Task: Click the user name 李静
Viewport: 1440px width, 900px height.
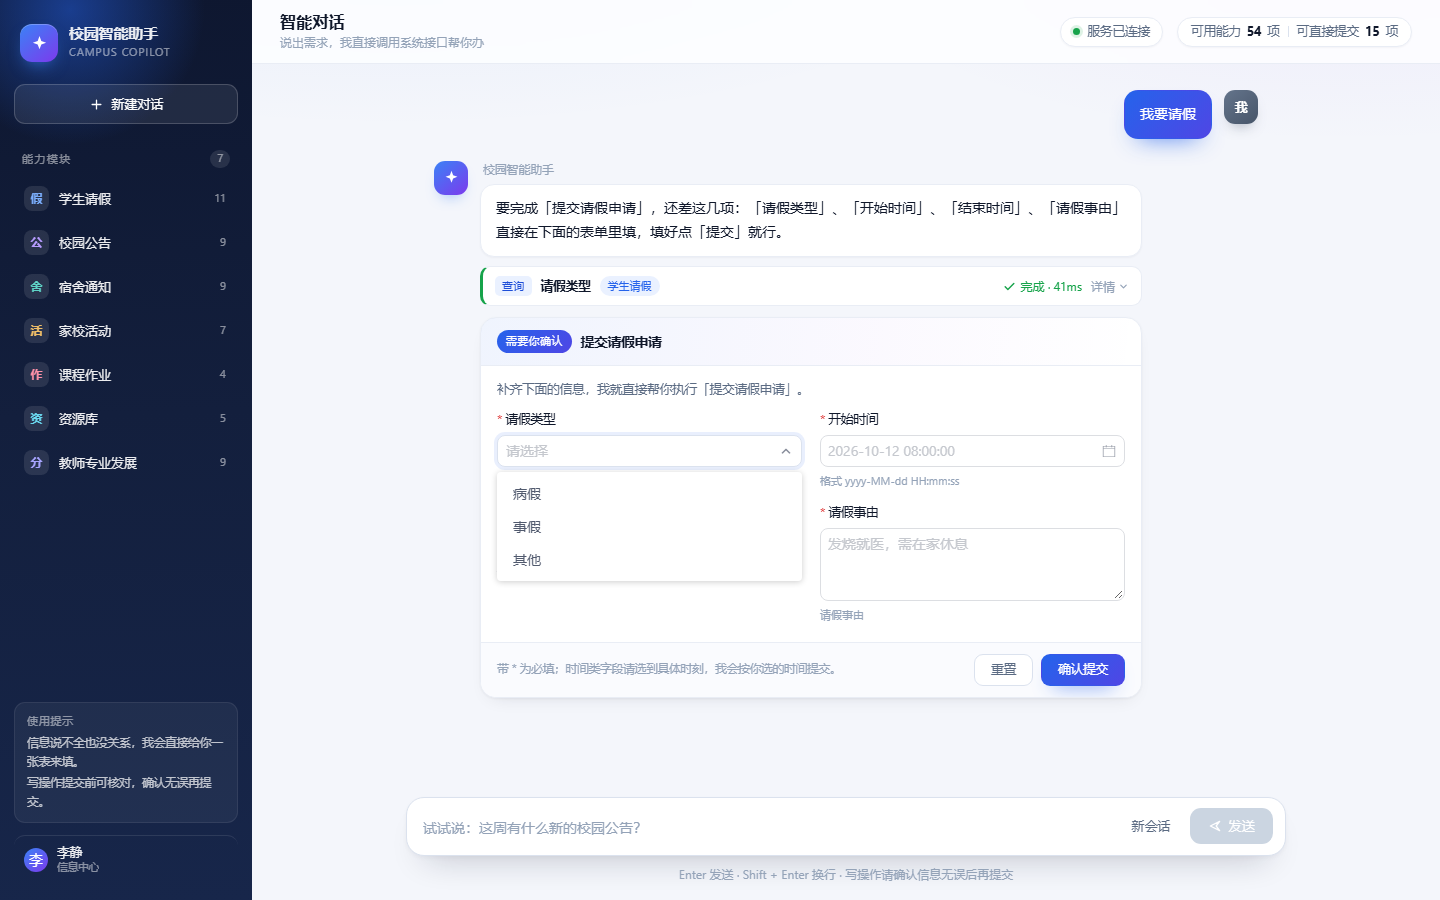Action: click(70, 853)
